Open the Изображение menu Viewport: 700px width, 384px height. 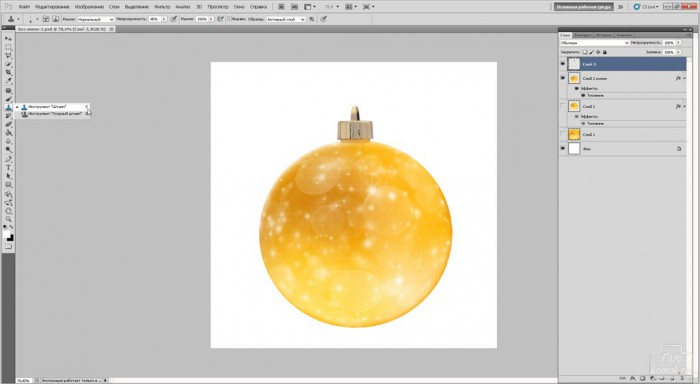[x=89, y=7]
